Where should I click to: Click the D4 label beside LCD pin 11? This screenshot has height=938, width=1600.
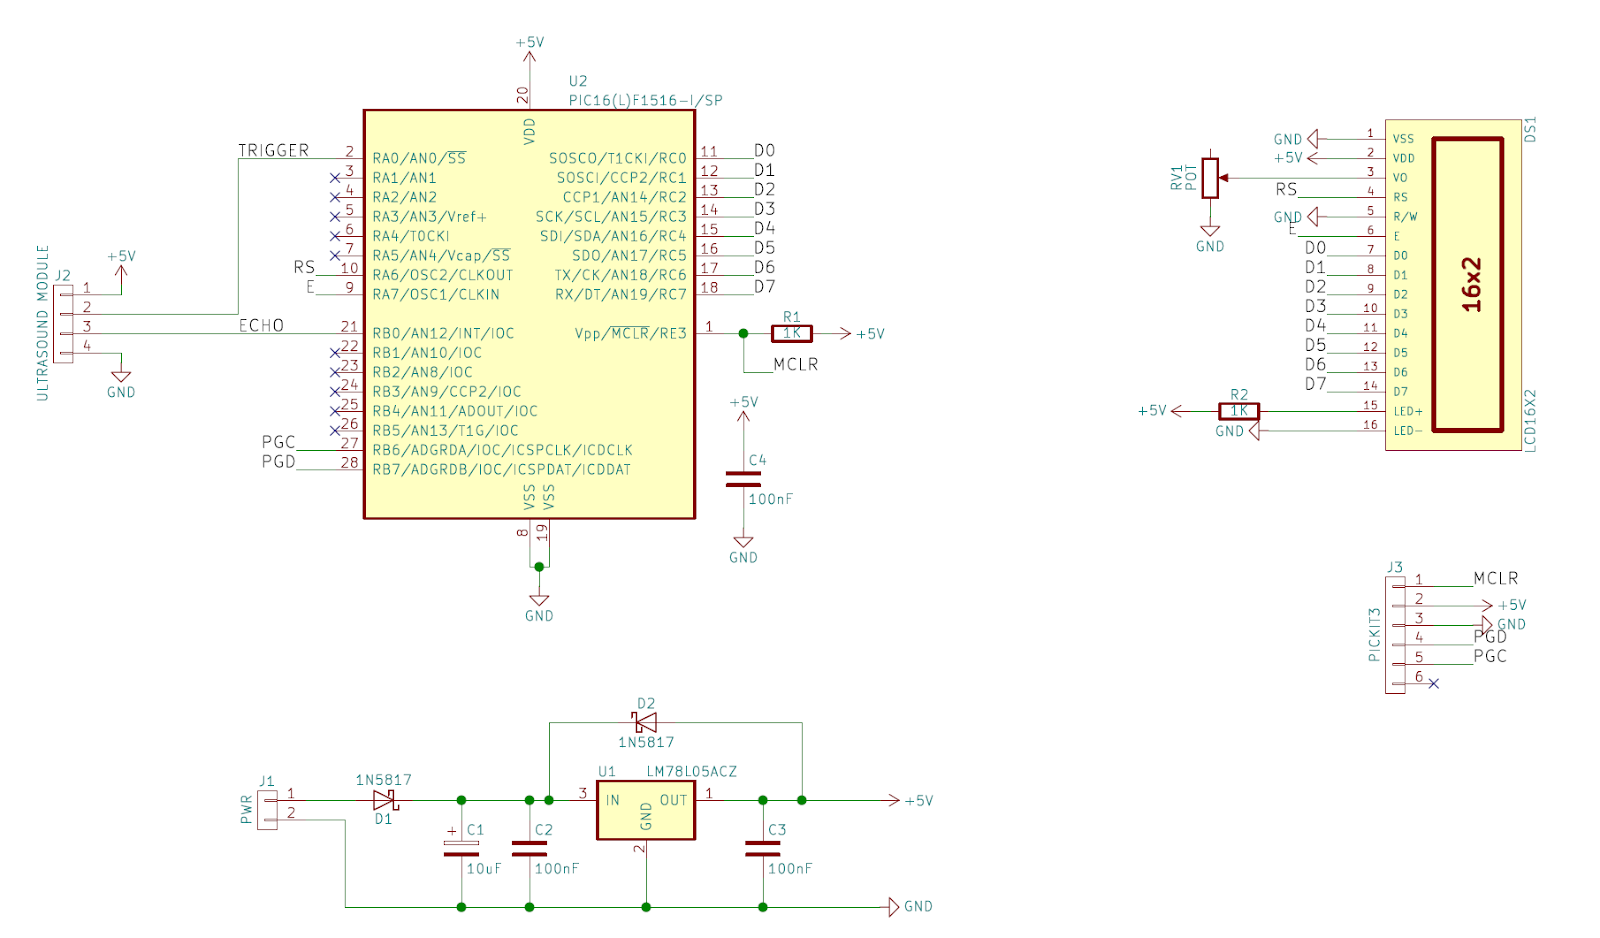[x=1315, y=325]
